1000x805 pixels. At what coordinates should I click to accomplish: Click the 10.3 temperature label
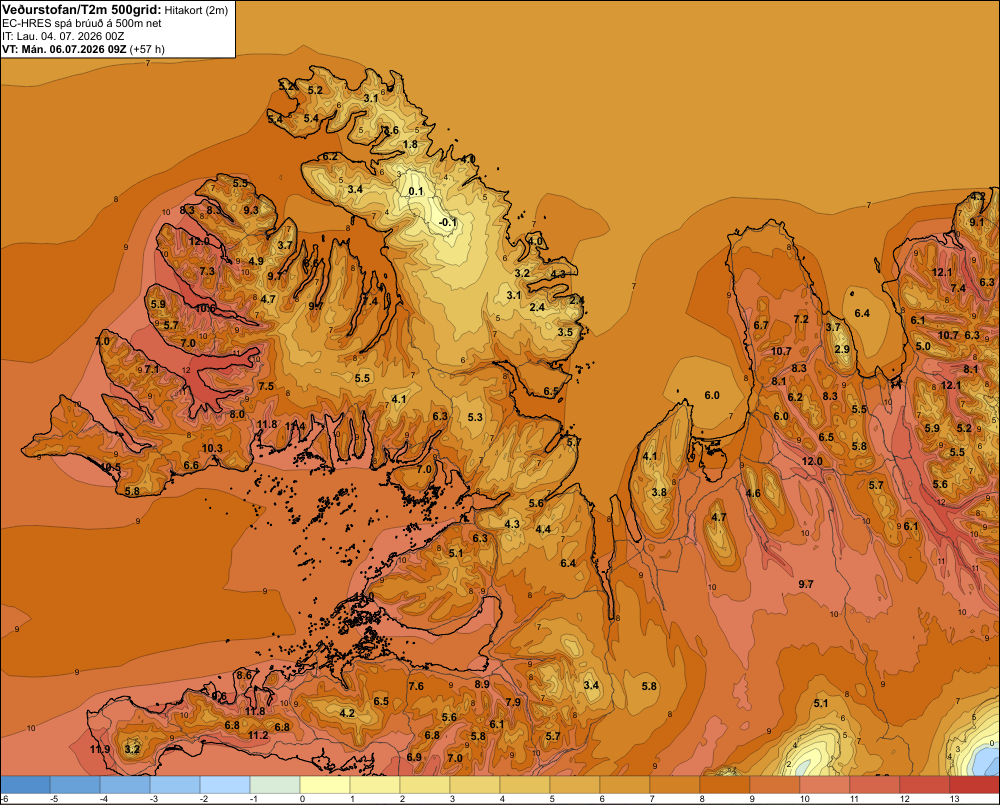point(212,448)
